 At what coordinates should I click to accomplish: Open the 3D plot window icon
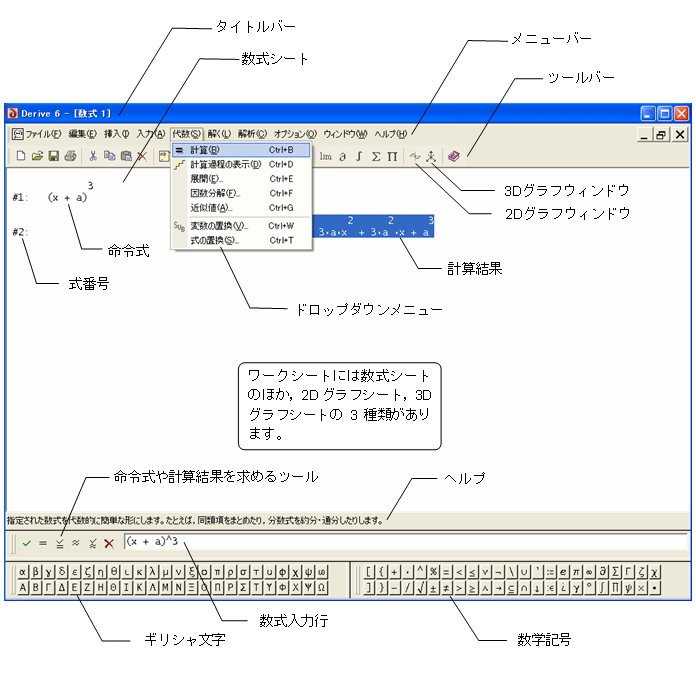point(431,156)
